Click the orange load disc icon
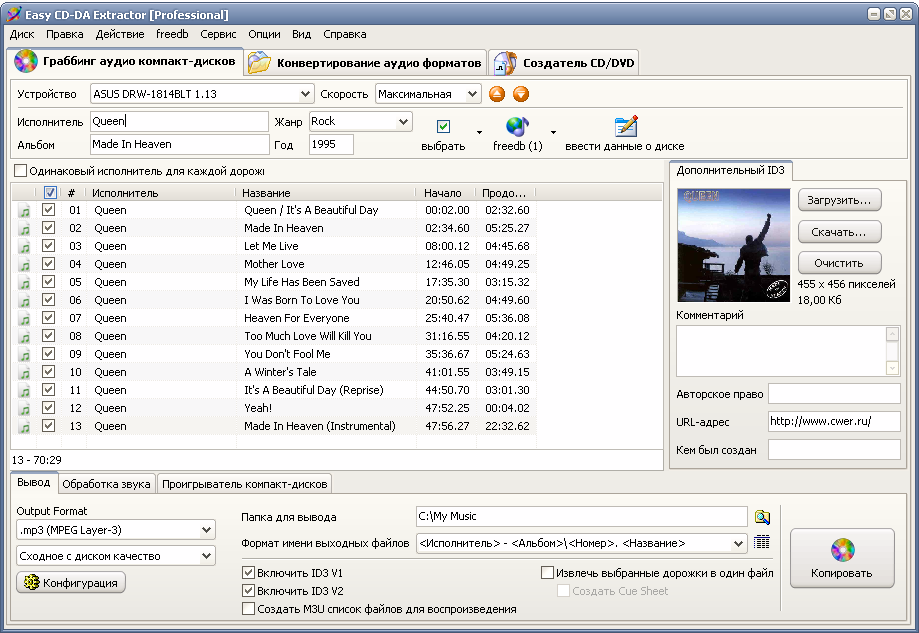 click(x=520, y=94)
